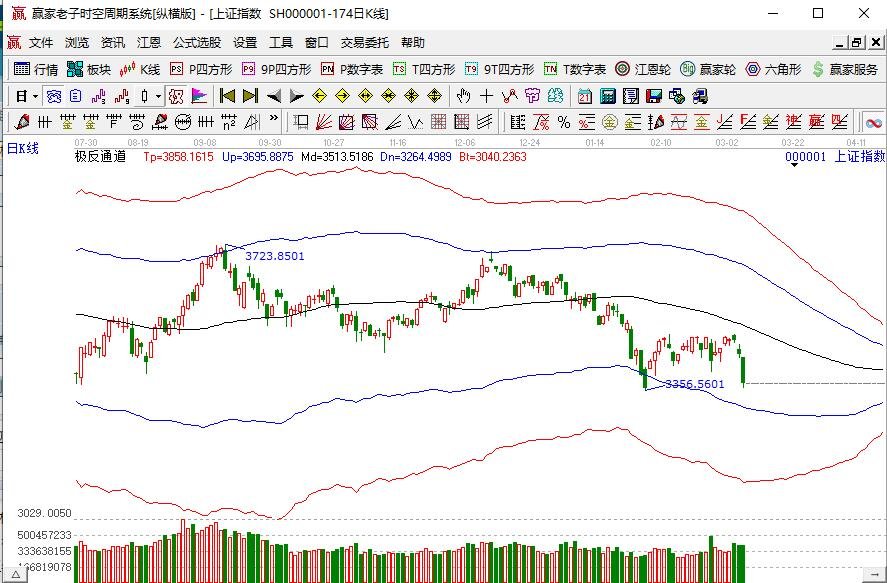Jump to the last bar
Screen dimensions: 887x583
click(x=250, y=96)
